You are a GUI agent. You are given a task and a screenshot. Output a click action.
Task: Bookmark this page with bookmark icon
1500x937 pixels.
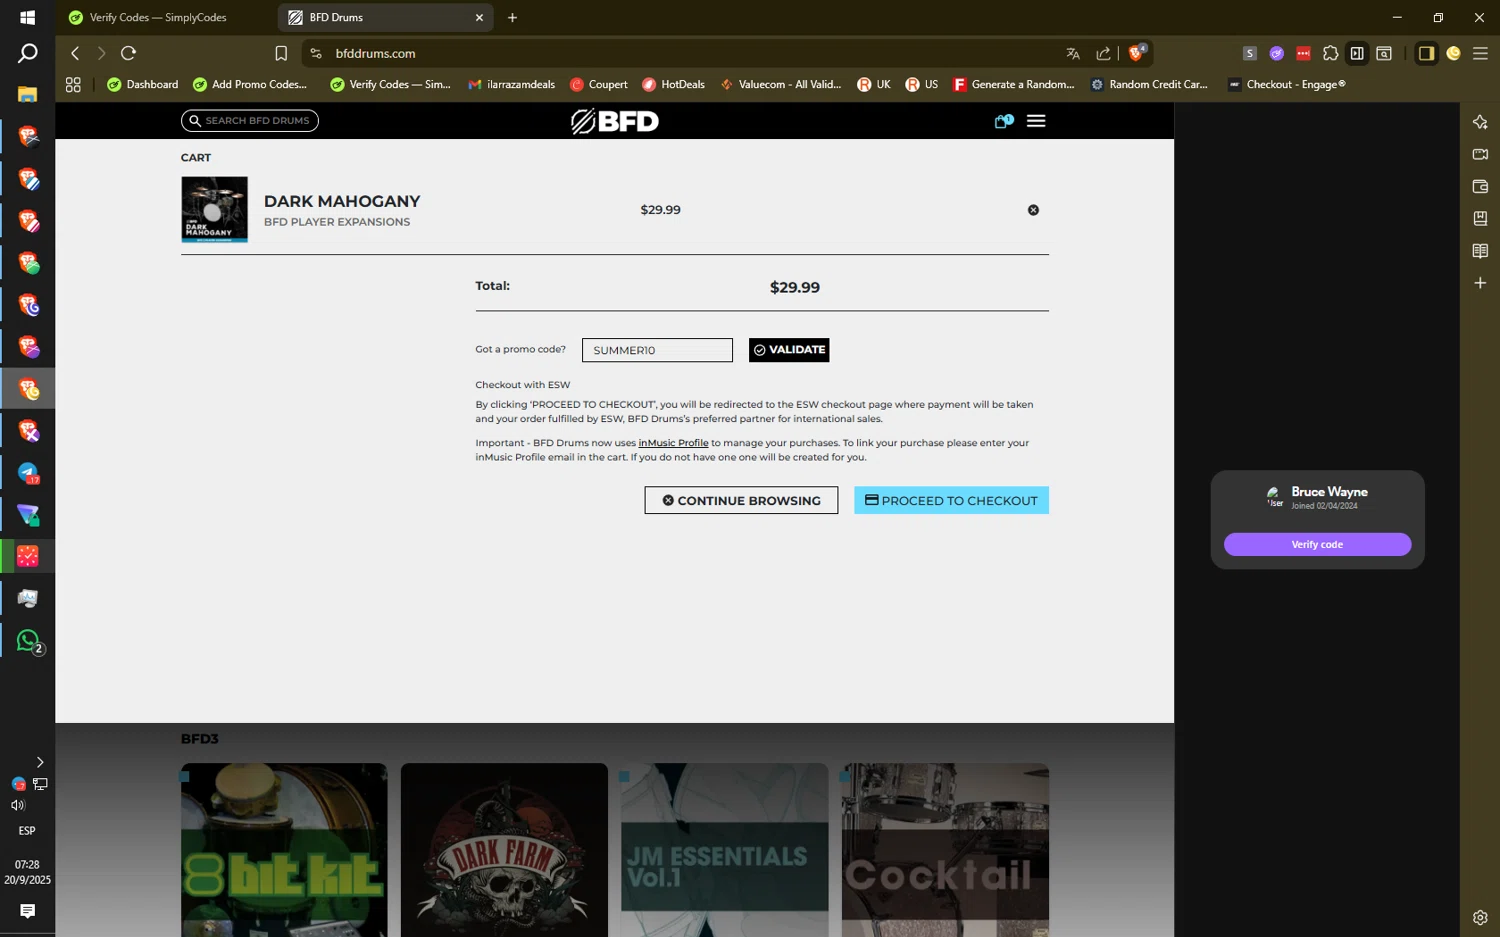[x=281, y=53]
